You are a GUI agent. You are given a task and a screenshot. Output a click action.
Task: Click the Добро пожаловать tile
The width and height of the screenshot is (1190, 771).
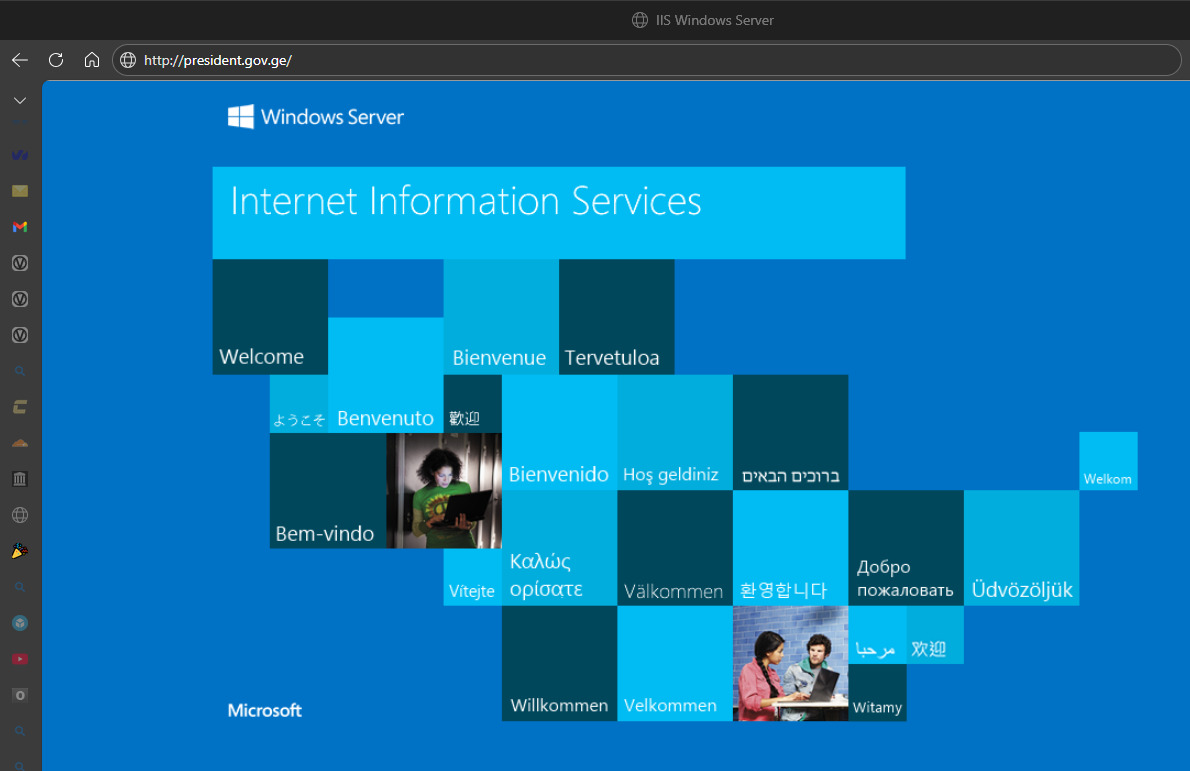point(906,548)
